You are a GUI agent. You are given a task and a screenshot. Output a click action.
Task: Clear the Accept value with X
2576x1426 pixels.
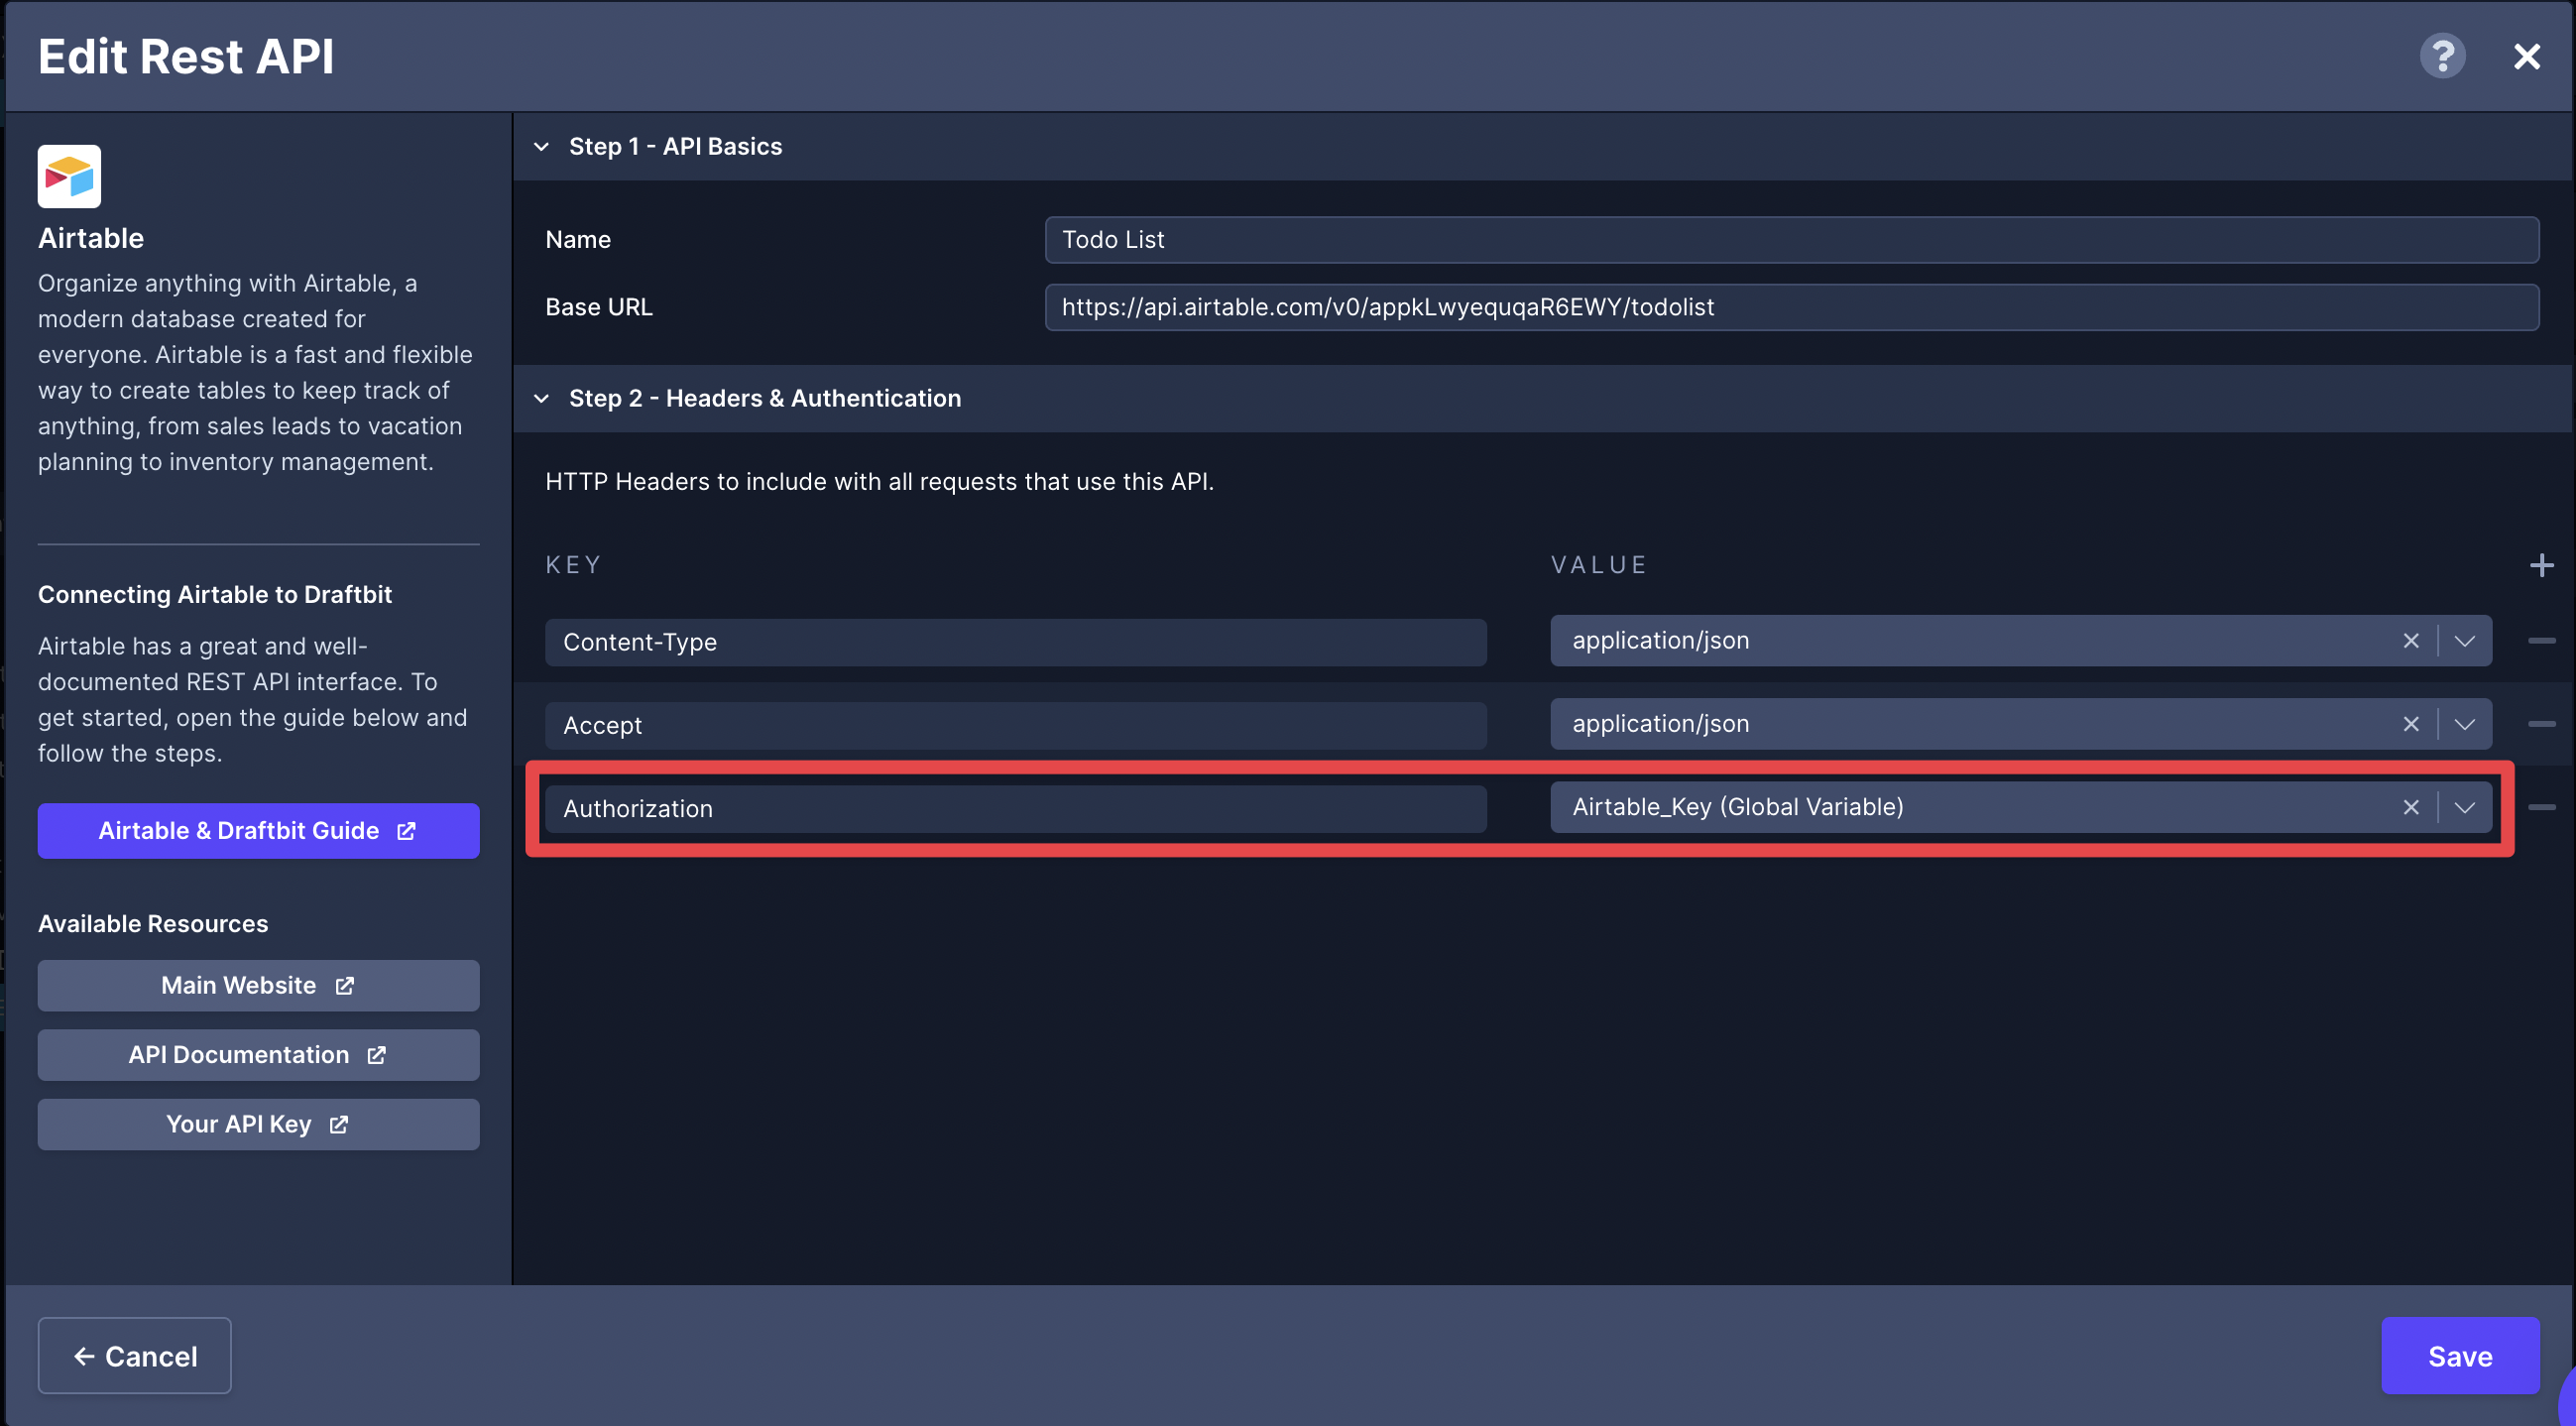click(2411, 724)
